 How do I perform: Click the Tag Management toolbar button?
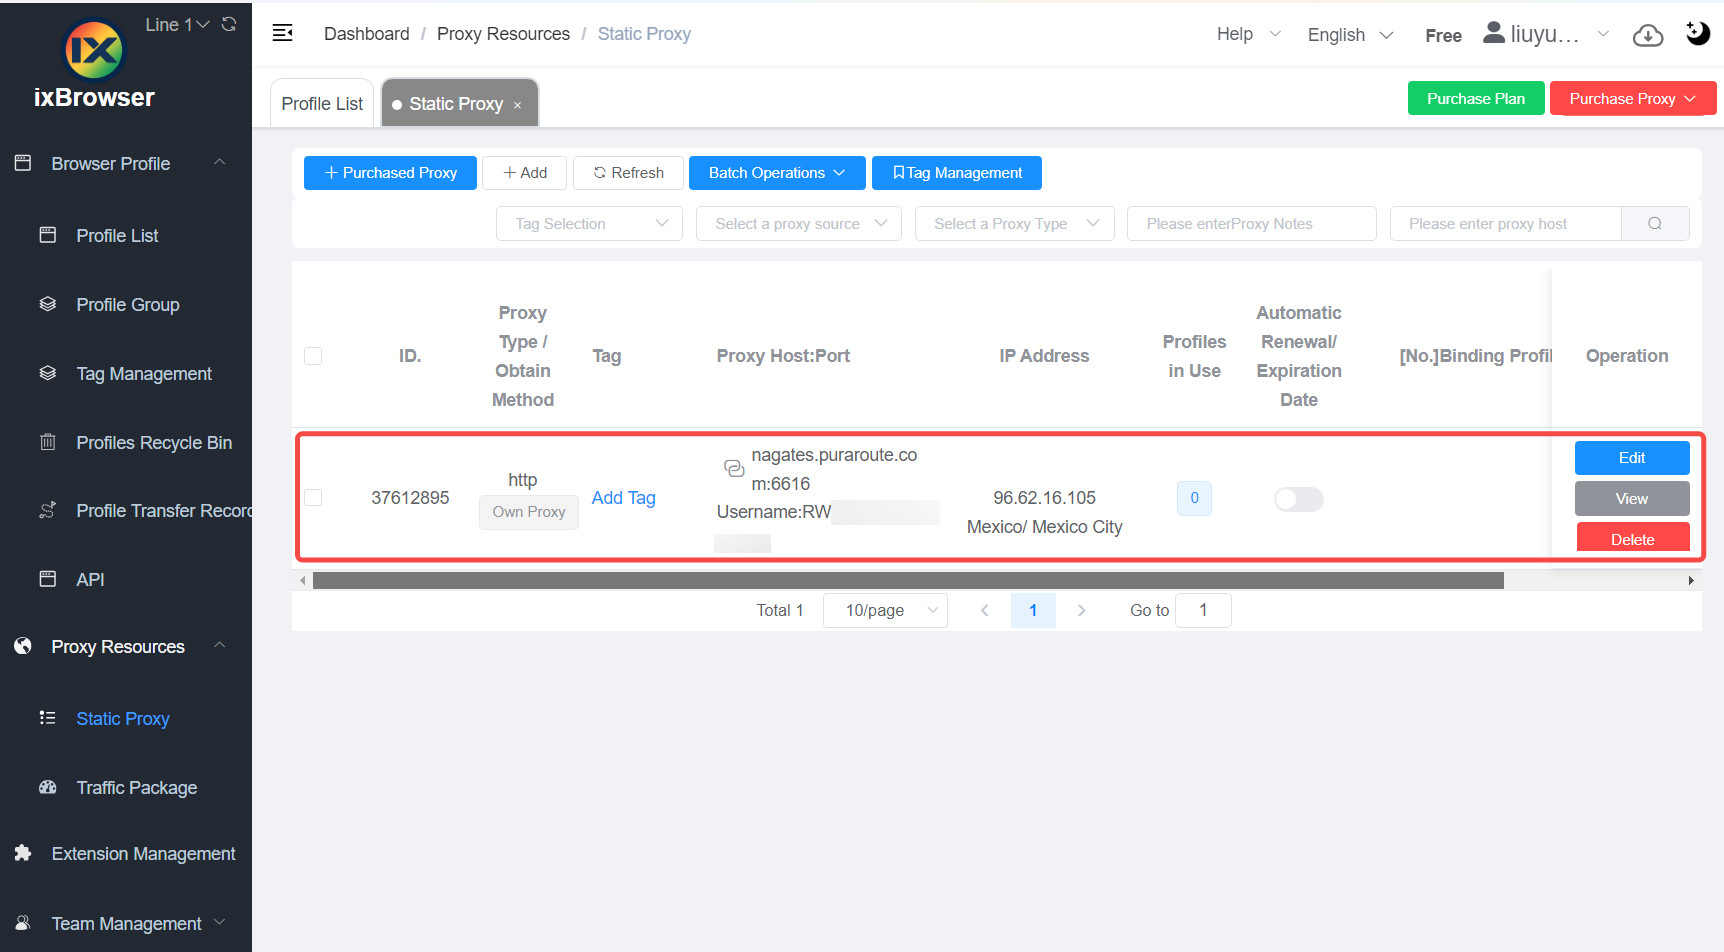point(957,173)
